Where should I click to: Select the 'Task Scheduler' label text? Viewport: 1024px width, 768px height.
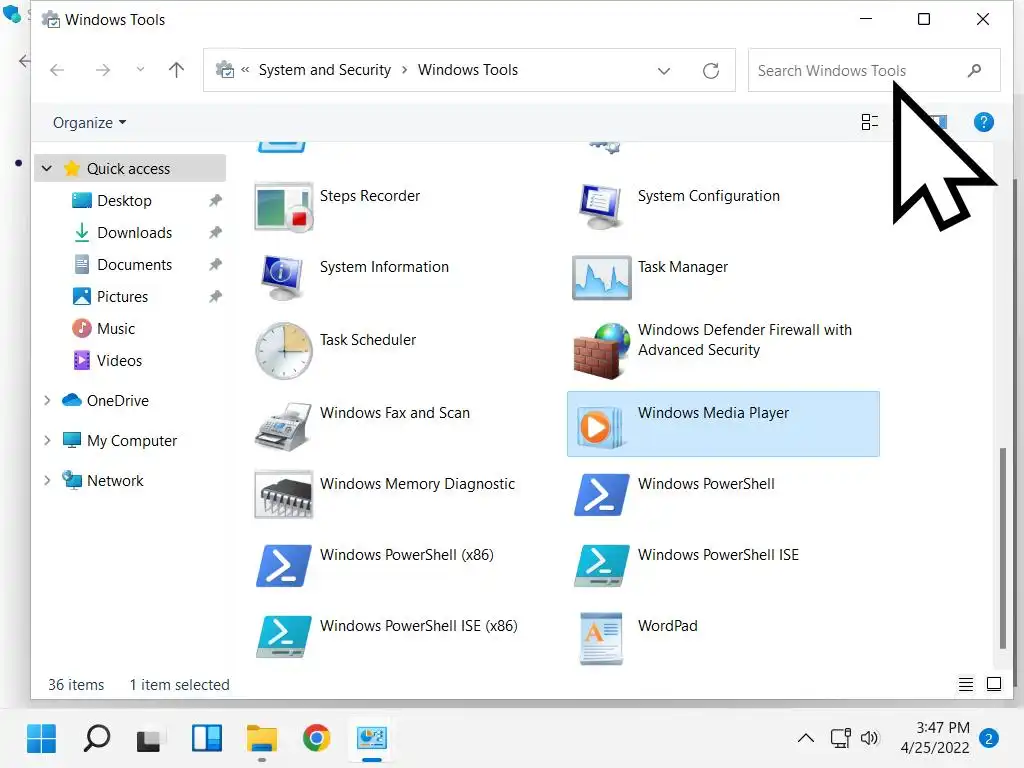click(x=368, y=340)
